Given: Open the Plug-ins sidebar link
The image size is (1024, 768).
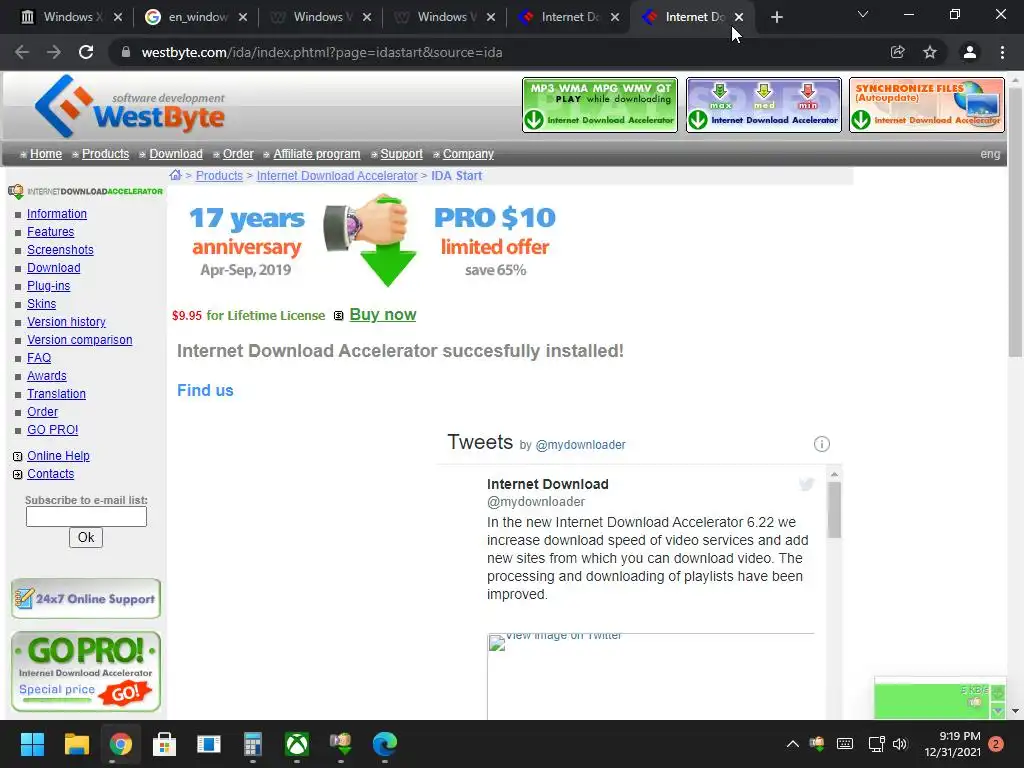Looking at the screenshot, I should [48, 286].
